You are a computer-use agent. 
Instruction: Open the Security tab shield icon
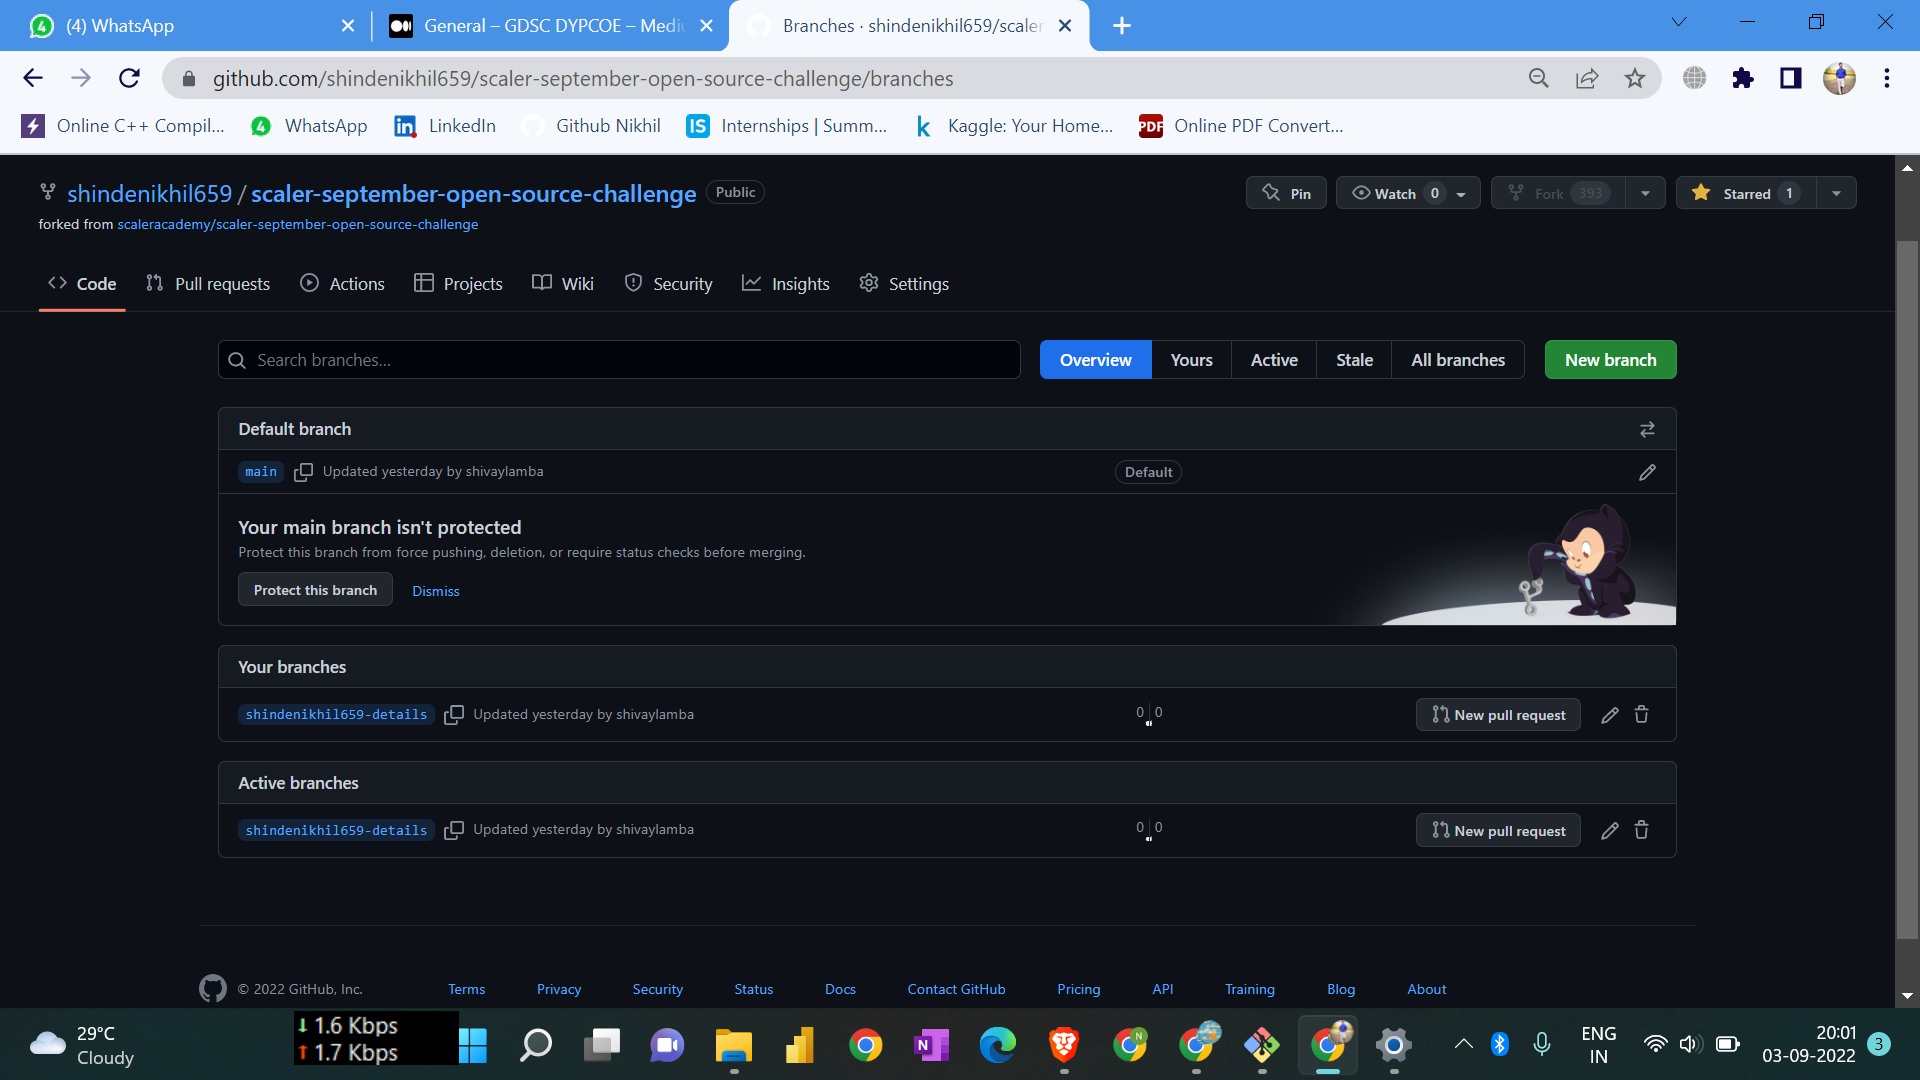click(634, 284)
